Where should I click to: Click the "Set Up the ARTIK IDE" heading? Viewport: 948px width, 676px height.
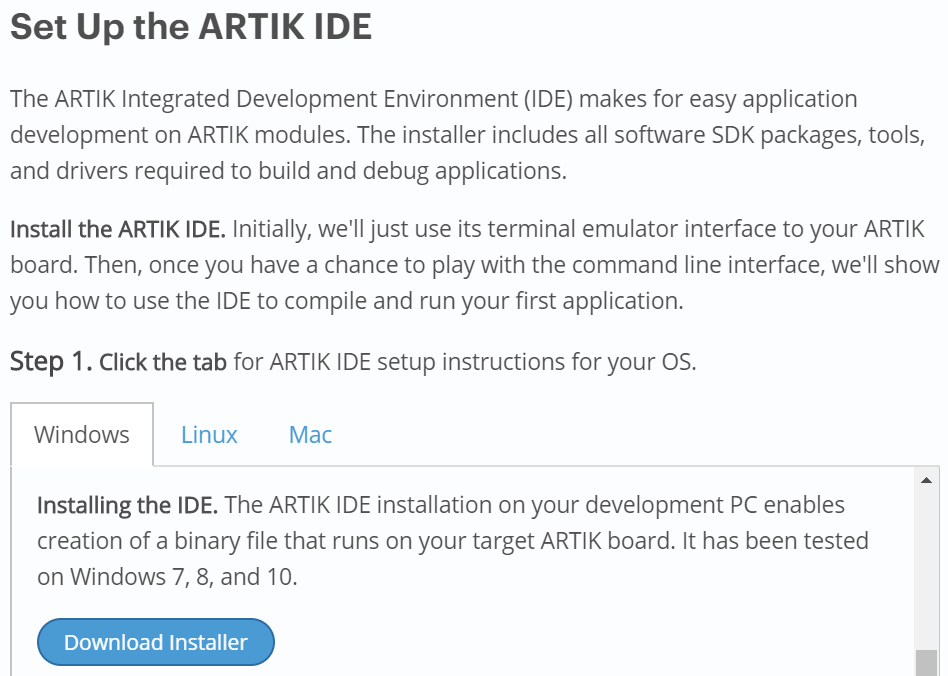click(191, 27)
